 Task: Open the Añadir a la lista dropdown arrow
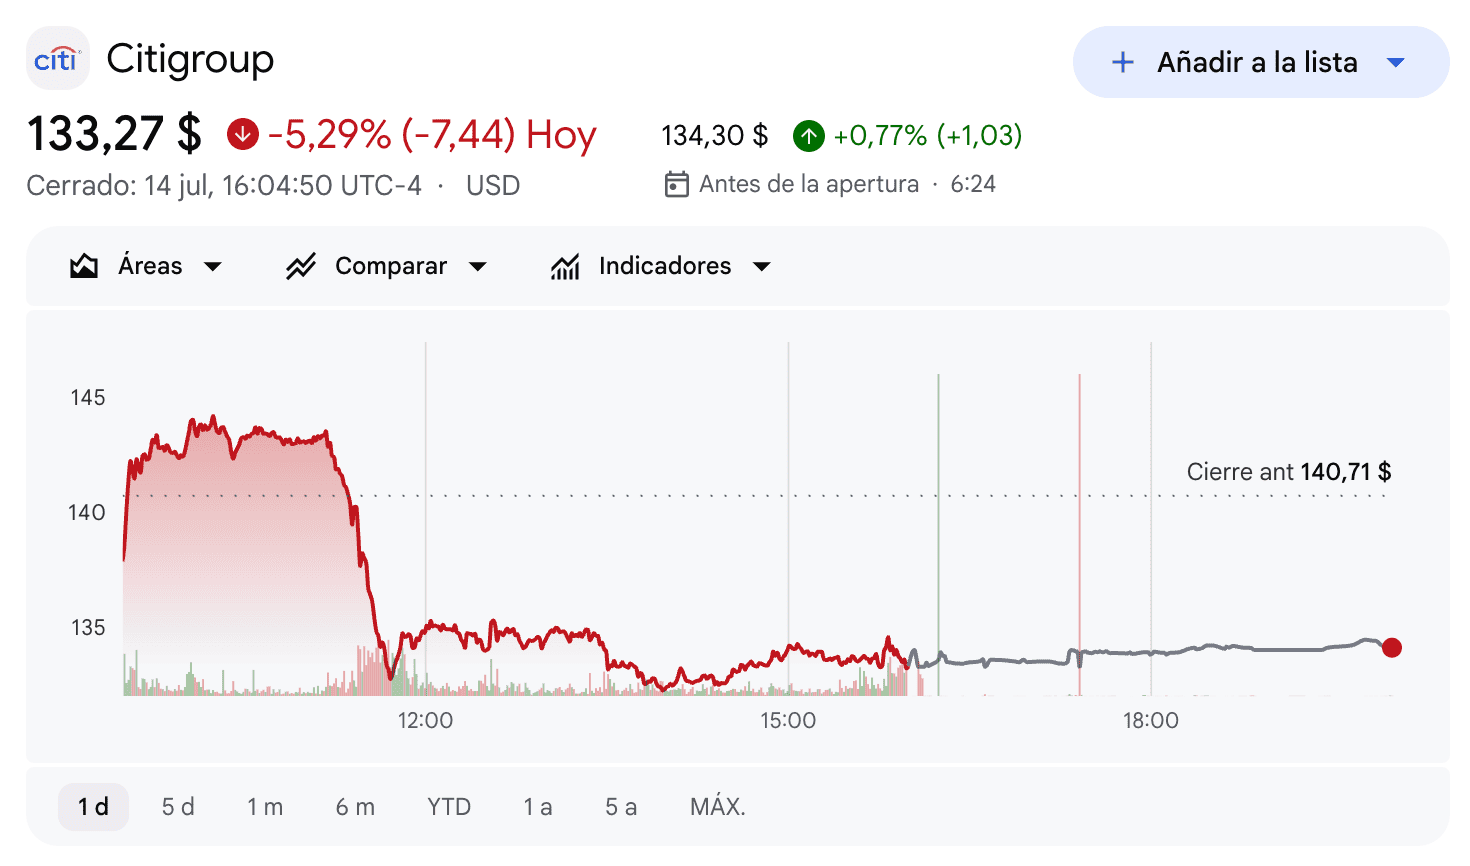tap(1396, 62)
